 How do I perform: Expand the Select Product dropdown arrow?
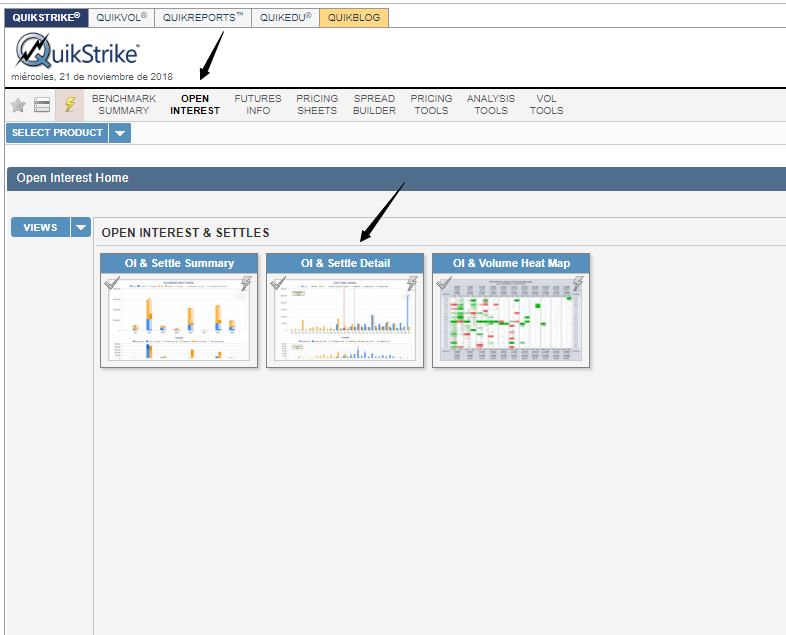pos(120,133)
